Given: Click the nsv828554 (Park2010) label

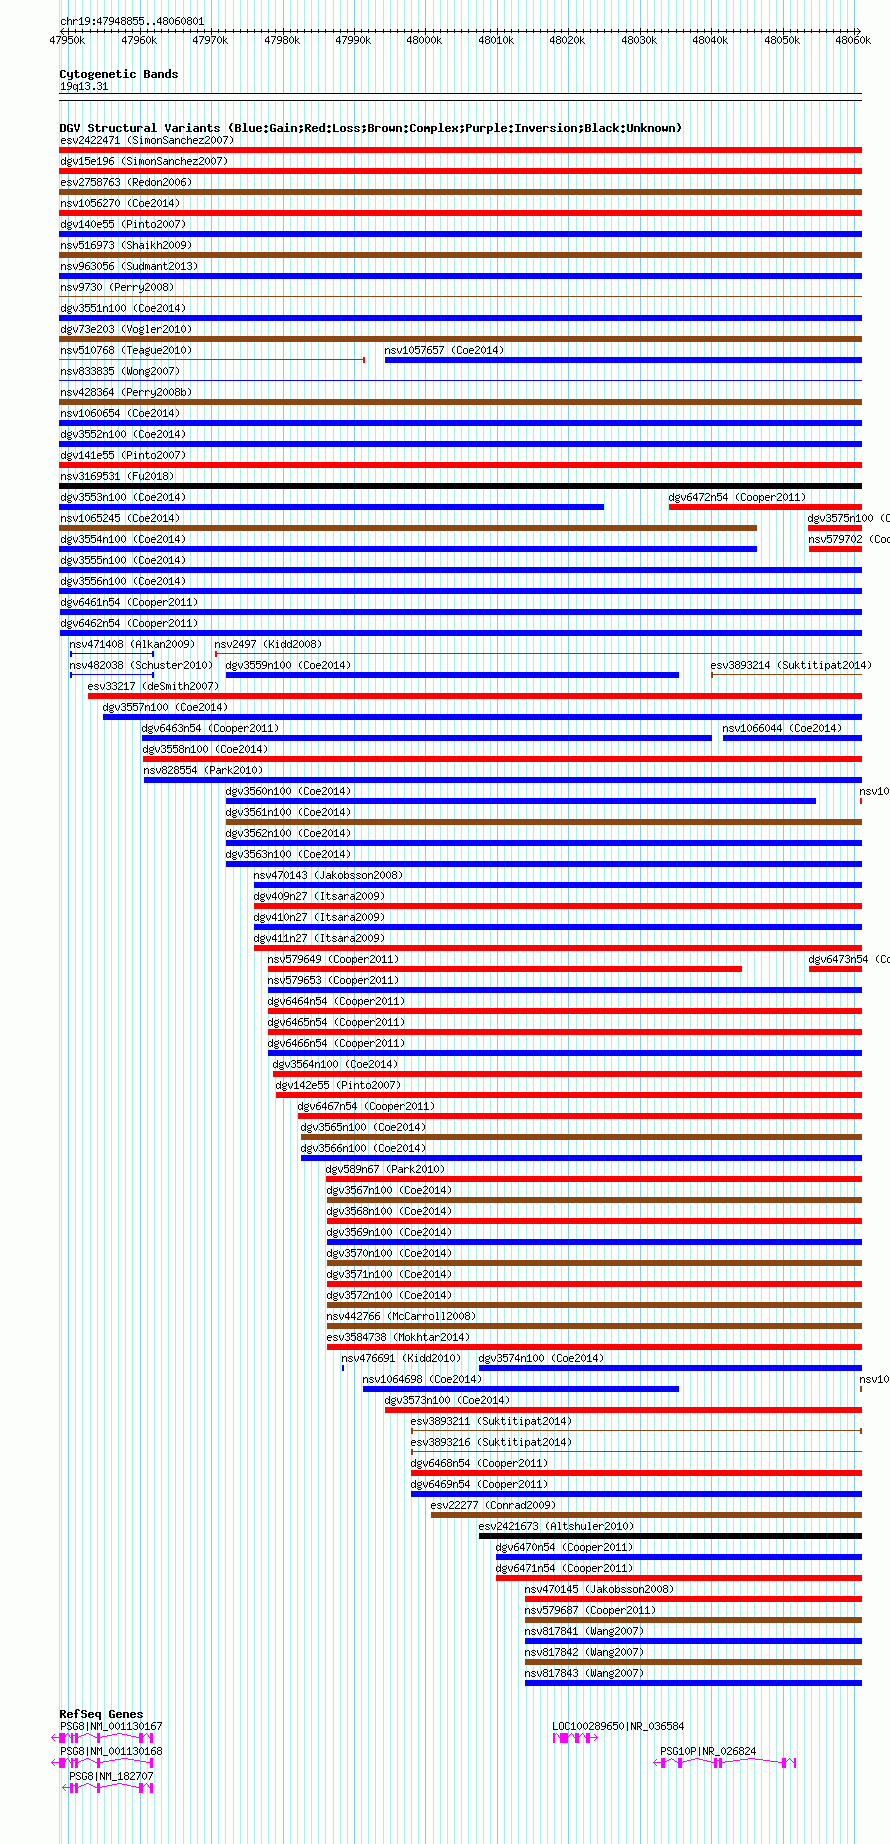Looking at the screenshot, I should [x=204, y=770].
